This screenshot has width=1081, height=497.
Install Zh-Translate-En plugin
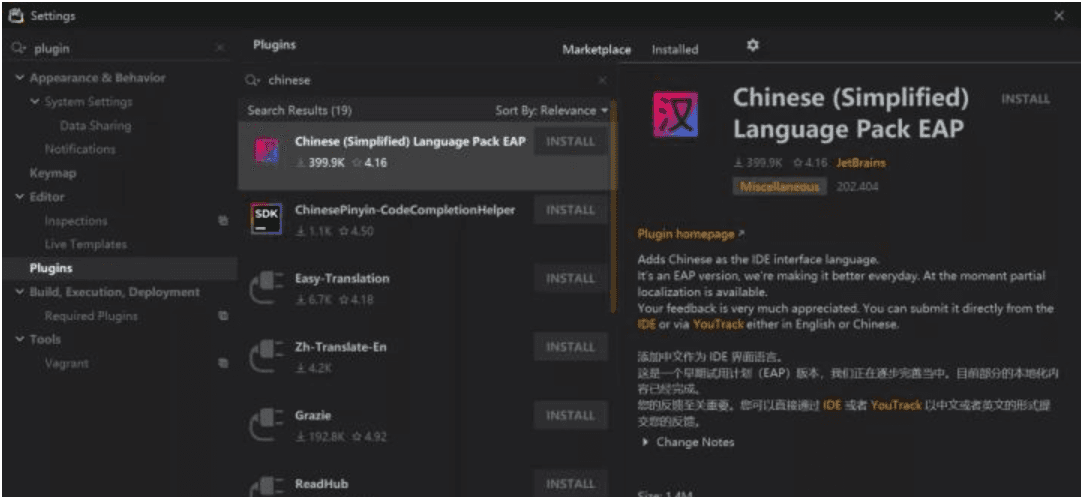[571, 347]
